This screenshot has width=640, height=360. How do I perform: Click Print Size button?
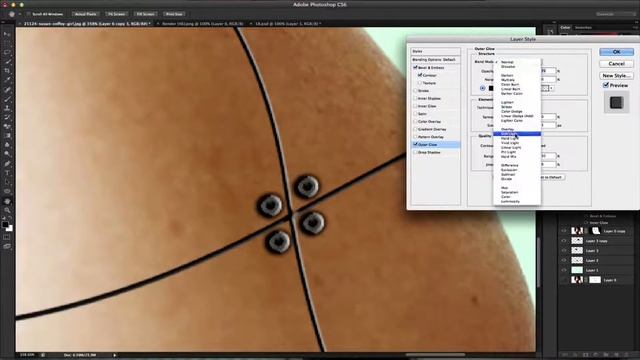click(x=174, y=14)
